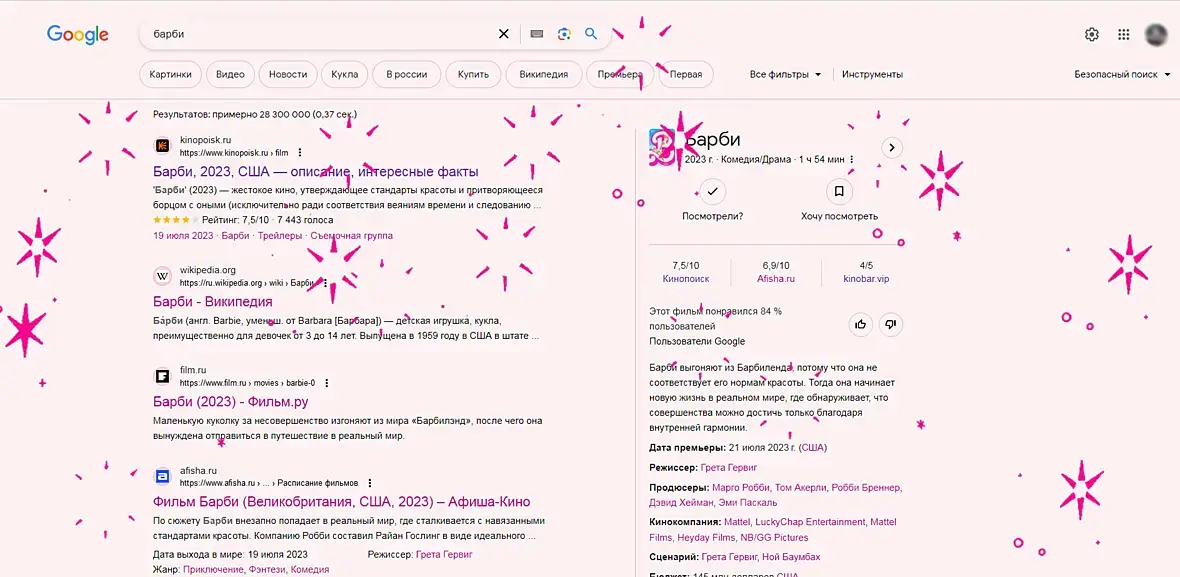Open the on-screen keyboard icon
This screenshot has height=577, width=1180.
pos(537,34)
